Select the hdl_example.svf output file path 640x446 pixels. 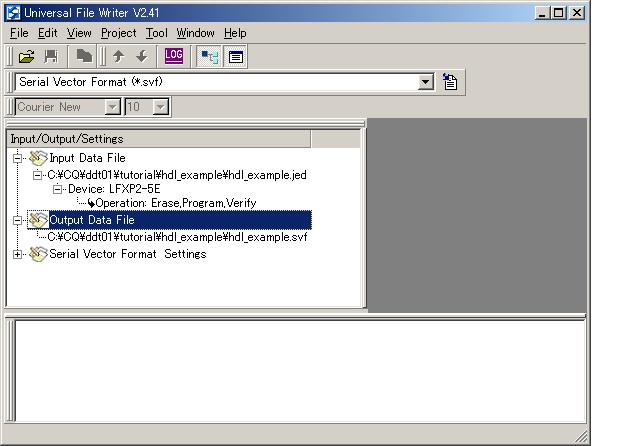pyautogui.click(x=177, y=237)
